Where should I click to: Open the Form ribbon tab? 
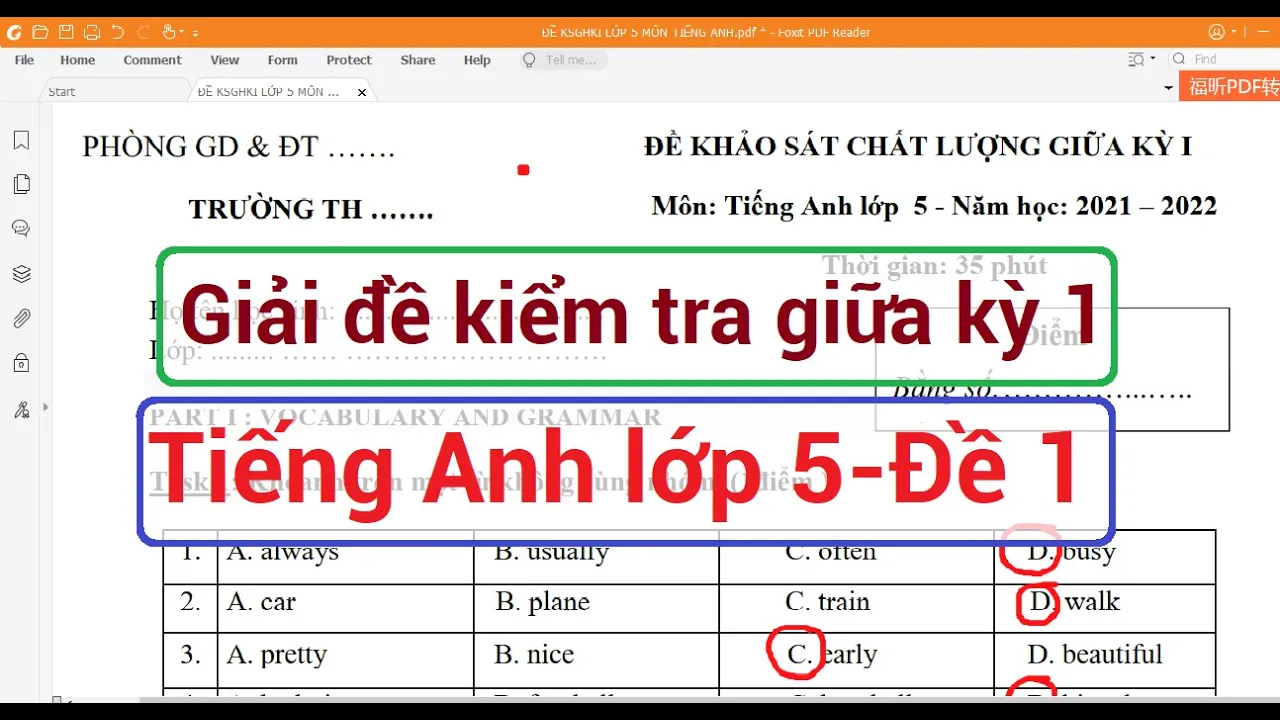[283, 60]
